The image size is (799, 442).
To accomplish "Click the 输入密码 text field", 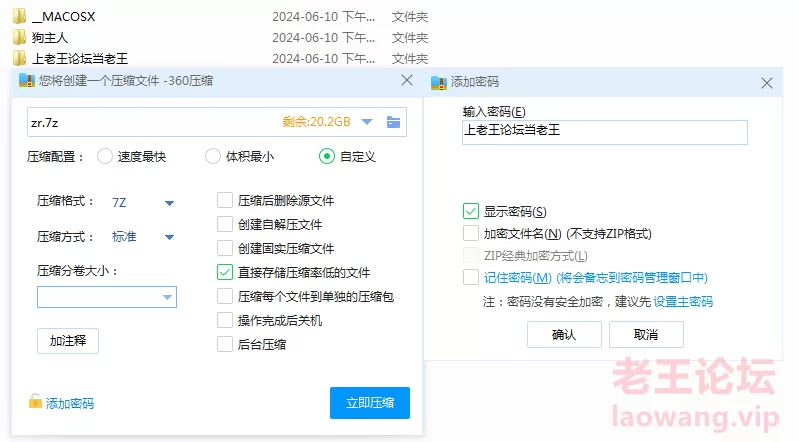I will 604,132.
